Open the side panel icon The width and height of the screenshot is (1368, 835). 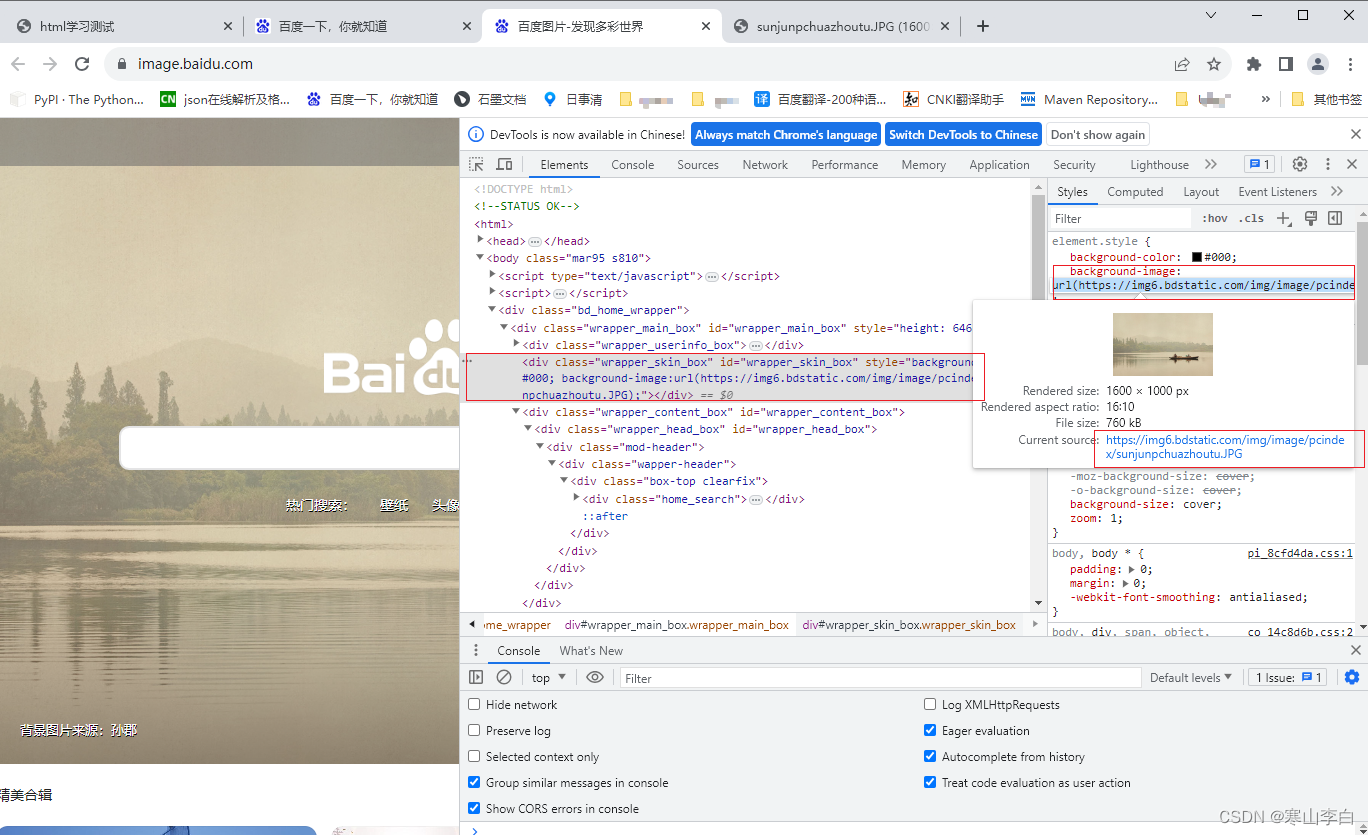point(1286,64)
